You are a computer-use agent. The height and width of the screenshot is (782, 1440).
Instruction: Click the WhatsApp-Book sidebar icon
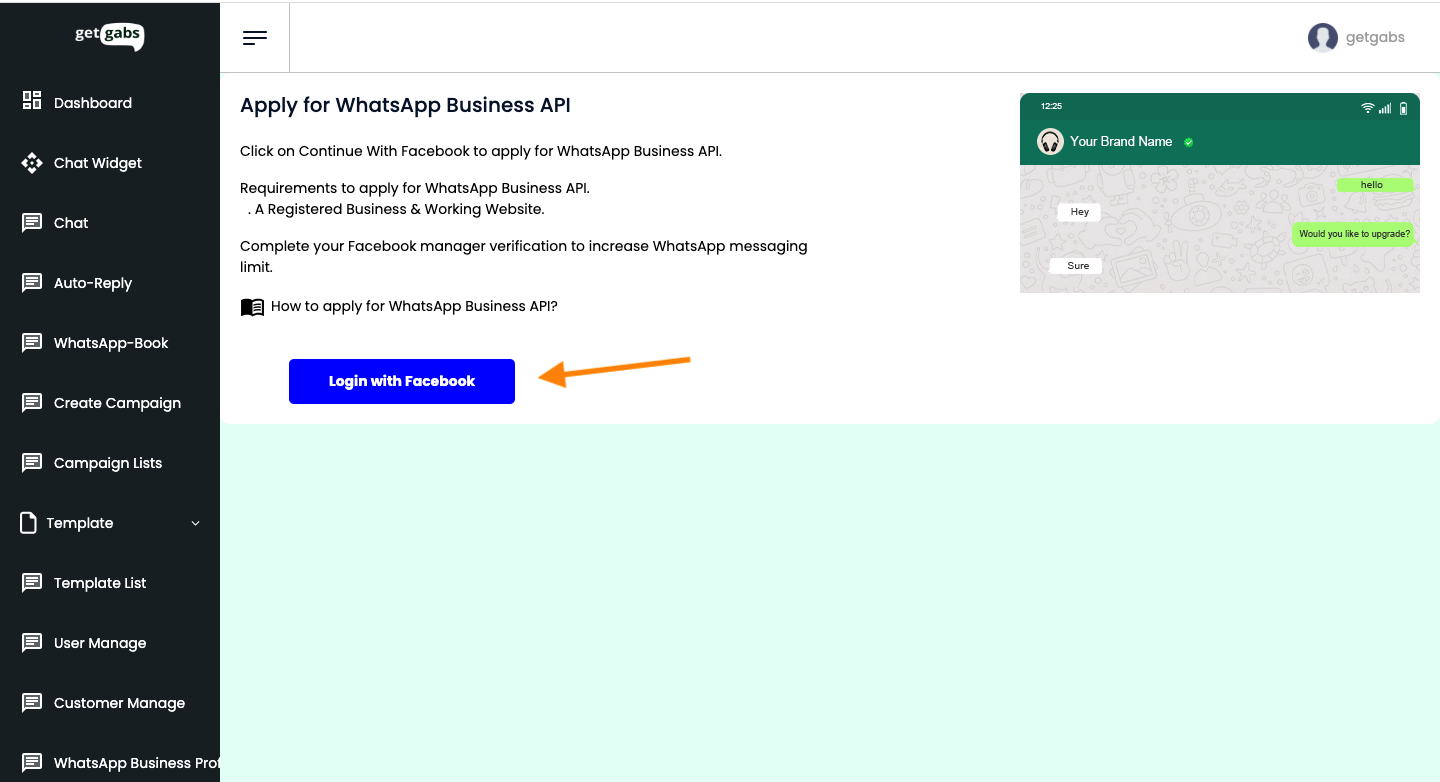32,343
